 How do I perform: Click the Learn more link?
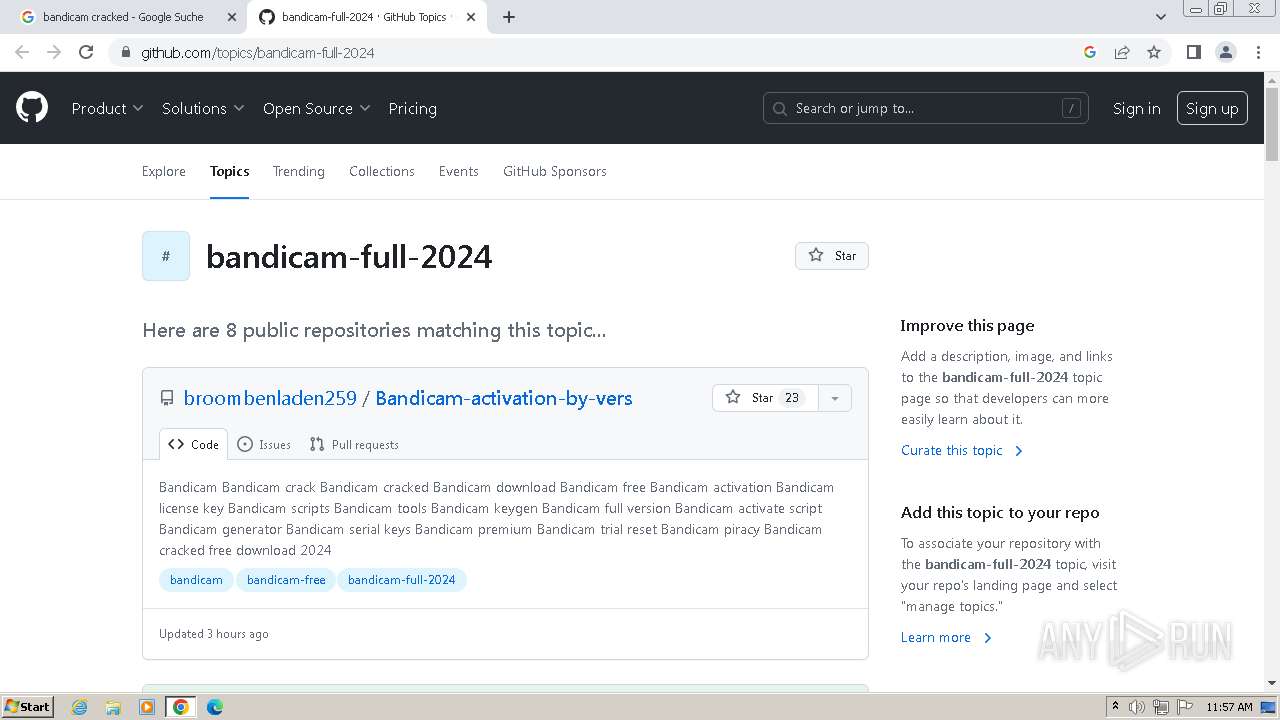point(946,637)
